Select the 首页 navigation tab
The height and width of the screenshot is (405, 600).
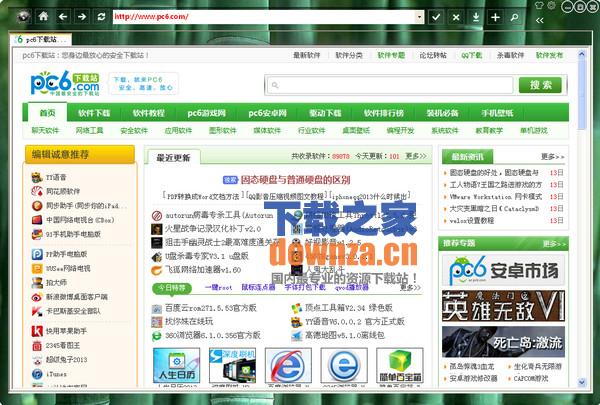coord(47,113)
